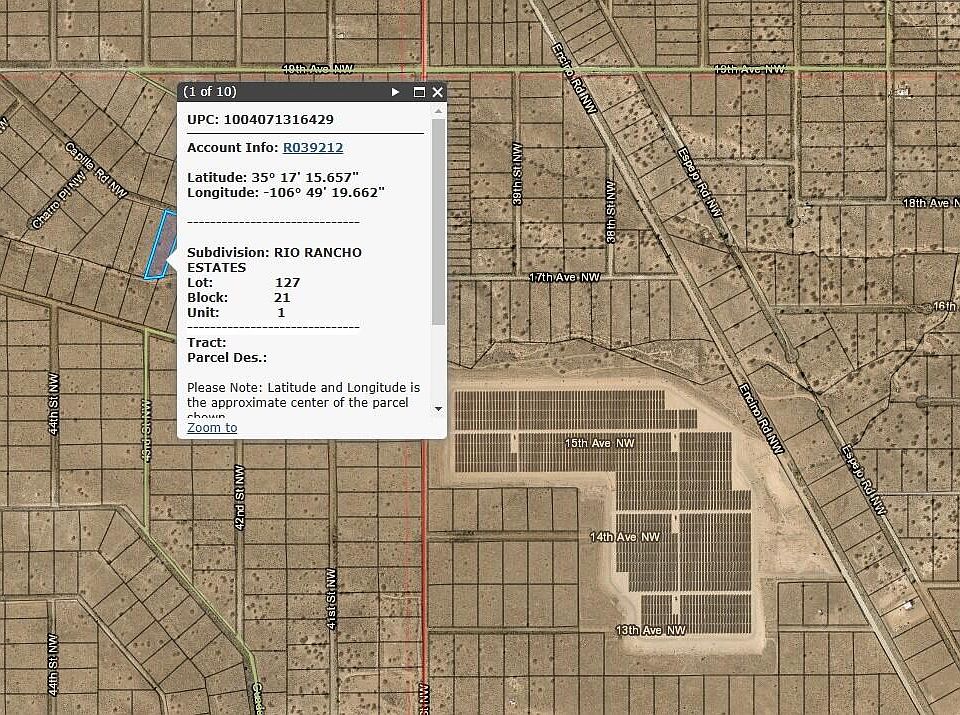Click the 41st St NW street label
The width and height of the screenshot is (960, 715).
pyautogui.click(x=329, y=597)
